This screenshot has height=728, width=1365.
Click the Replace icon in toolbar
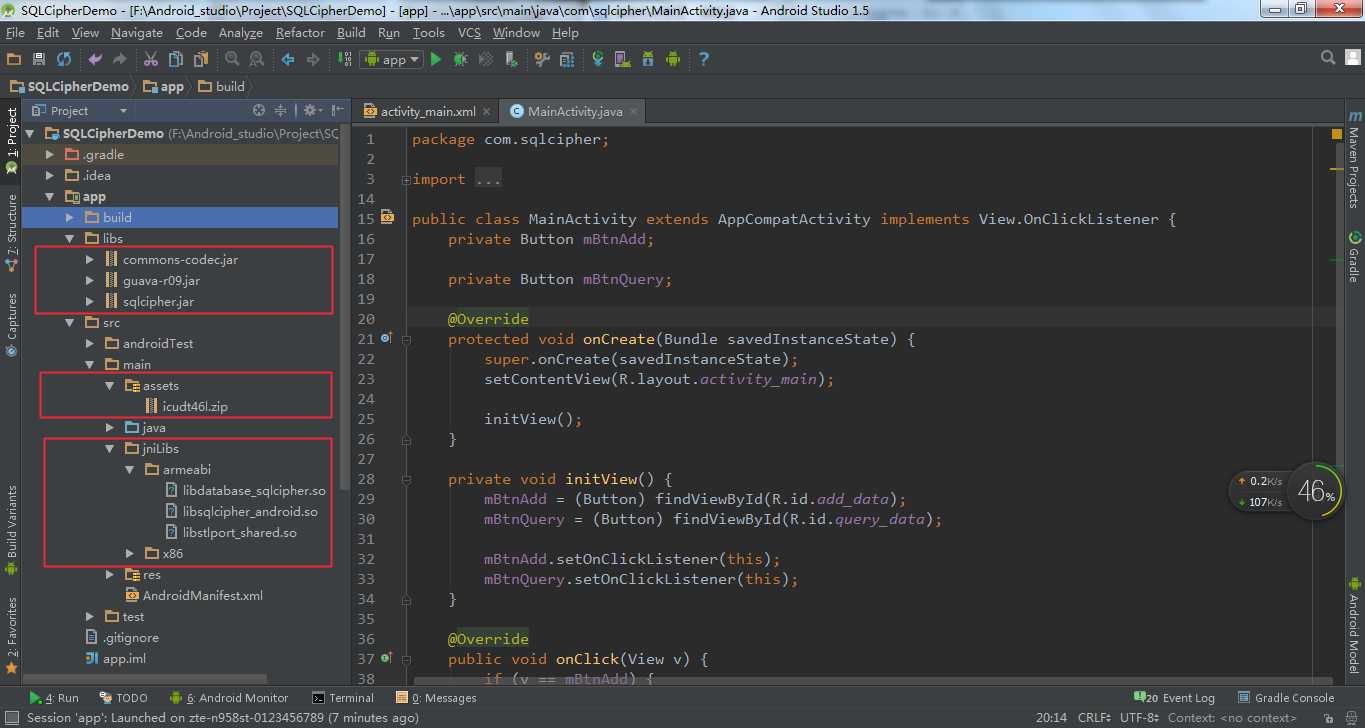[256, 60]
